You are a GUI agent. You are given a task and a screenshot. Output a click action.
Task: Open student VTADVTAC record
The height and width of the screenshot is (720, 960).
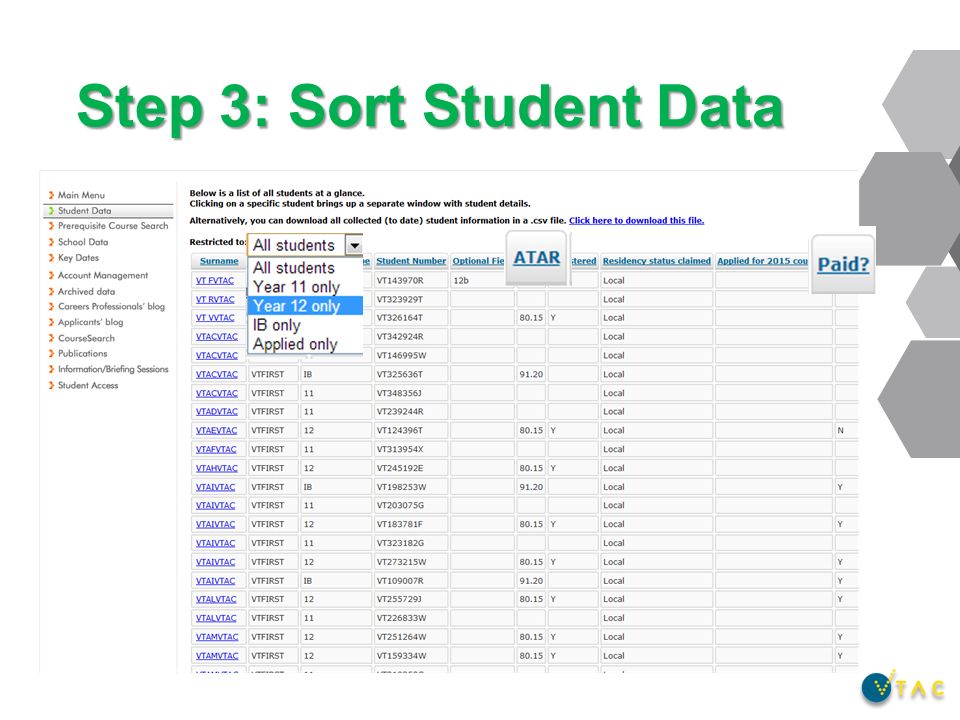(216, 411)
